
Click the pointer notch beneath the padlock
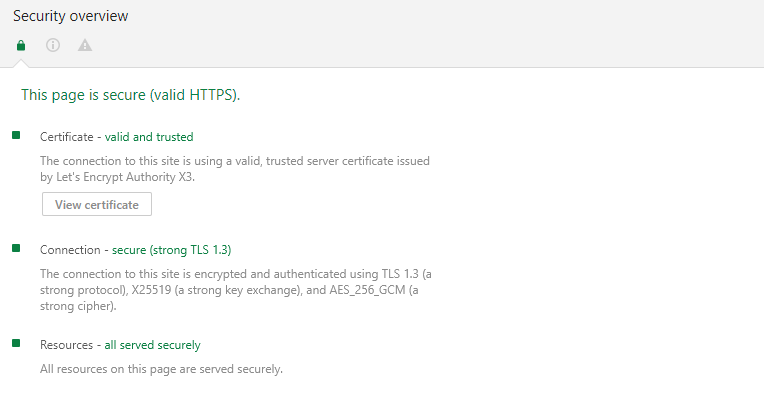(x=20, y=63)
